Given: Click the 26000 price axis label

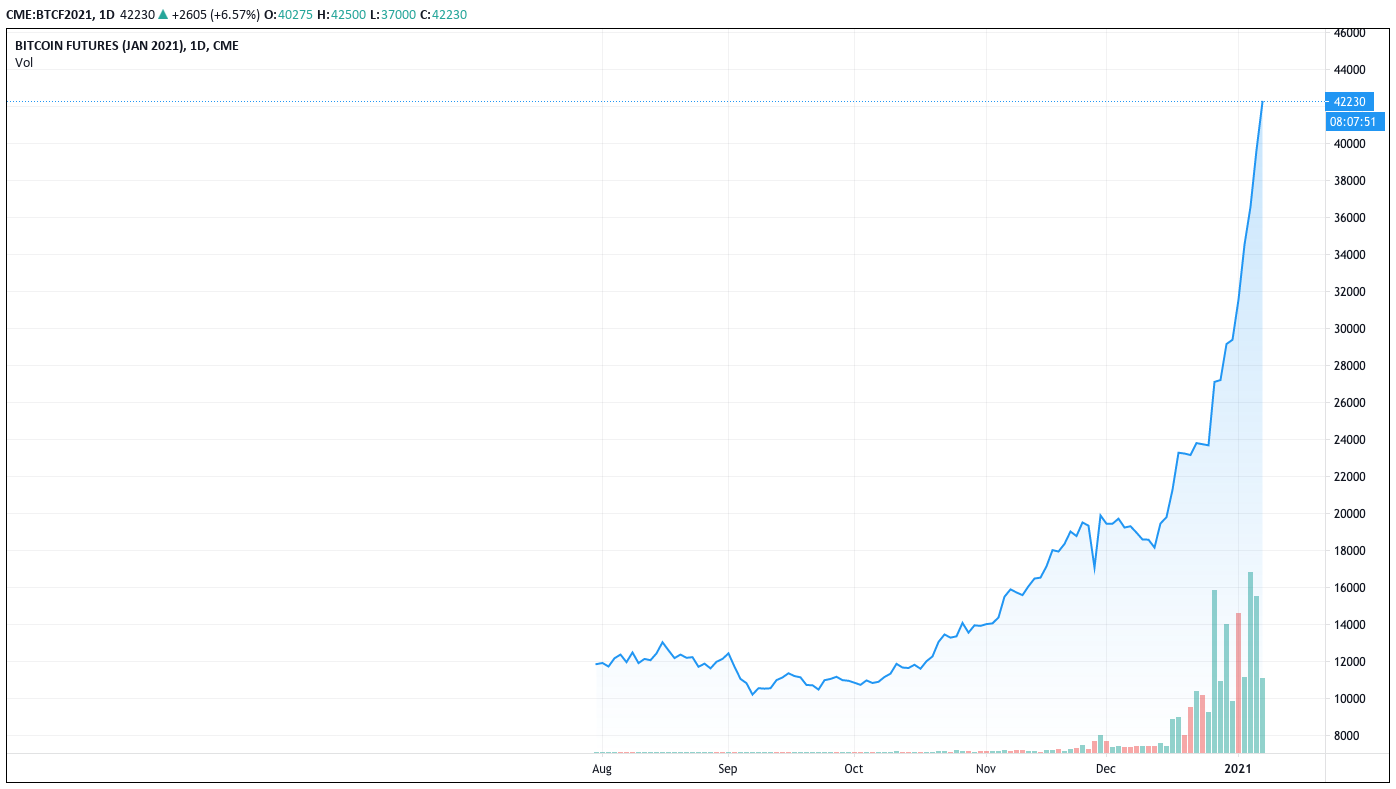Looking at the screenshot, I should (x=1350, y=403).
